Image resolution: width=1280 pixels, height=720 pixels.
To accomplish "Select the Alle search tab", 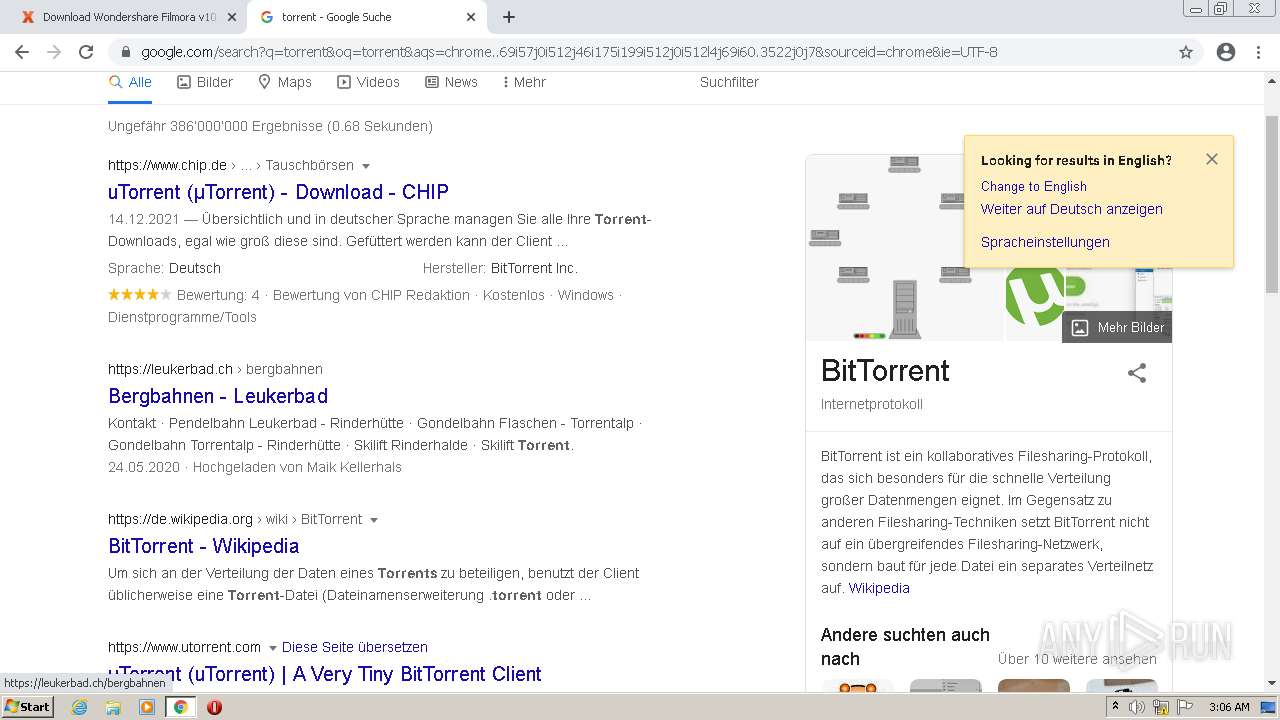I will pos(130,82).
